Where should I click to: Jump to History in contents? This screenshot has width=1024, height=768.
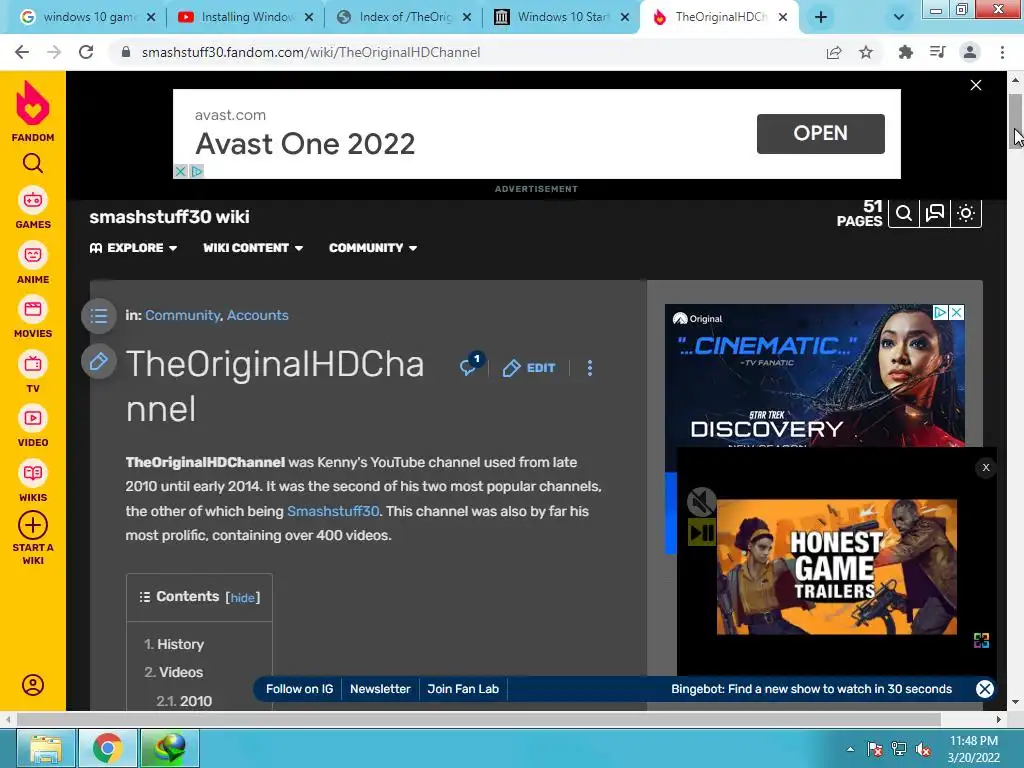pyautogui.click(x=180, y=644)
